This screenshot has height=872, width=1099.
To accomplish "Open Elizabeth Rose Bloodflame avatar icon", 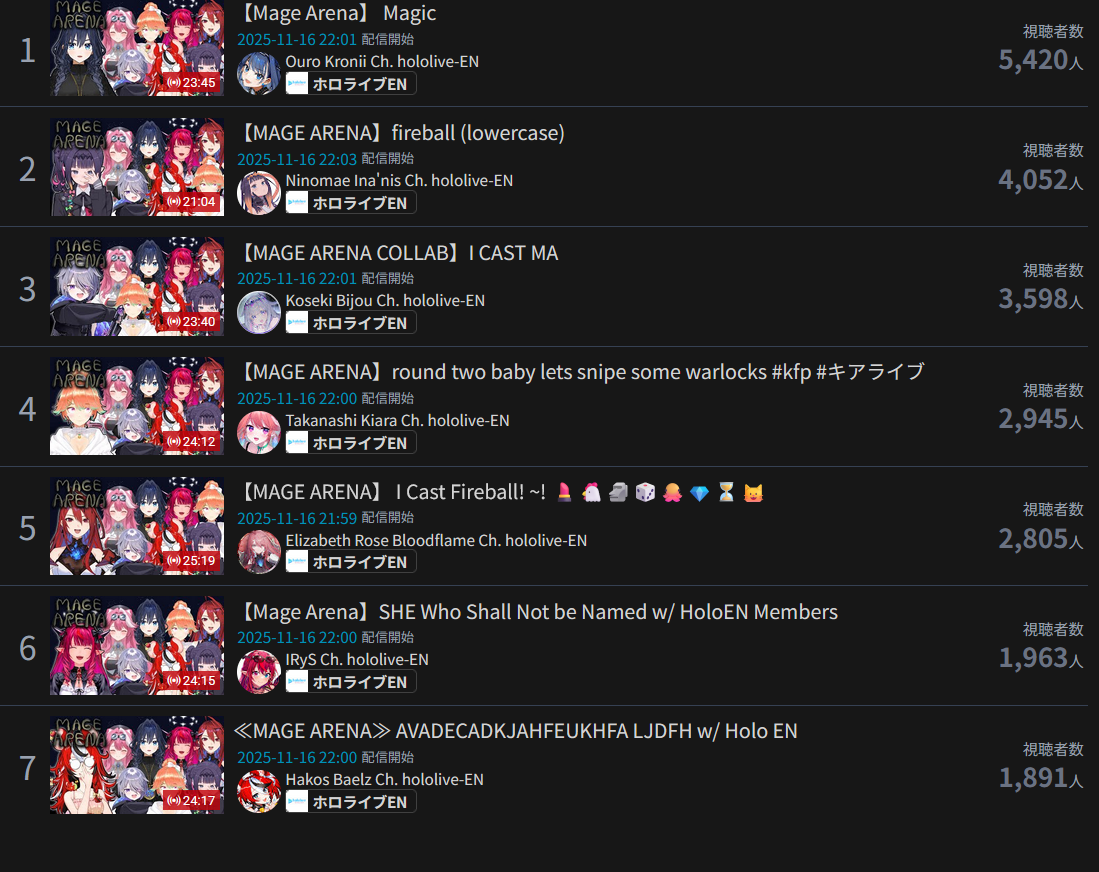I will coord(259,552).
